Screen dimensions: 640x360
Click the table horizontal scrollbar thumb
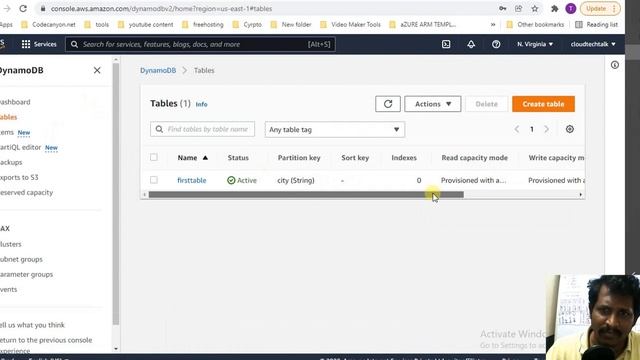306,195
